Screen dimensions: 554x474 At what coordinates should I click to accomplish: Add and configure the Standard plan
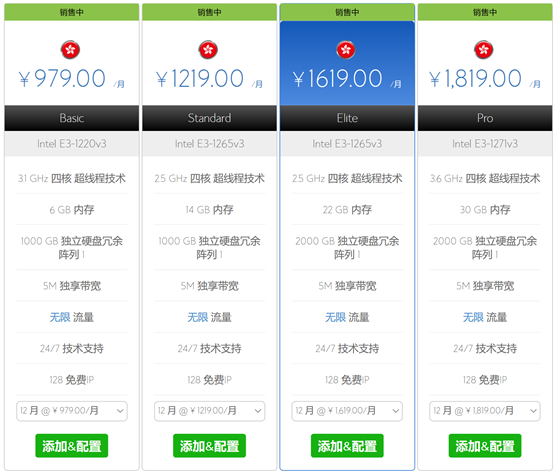point(210,446)
